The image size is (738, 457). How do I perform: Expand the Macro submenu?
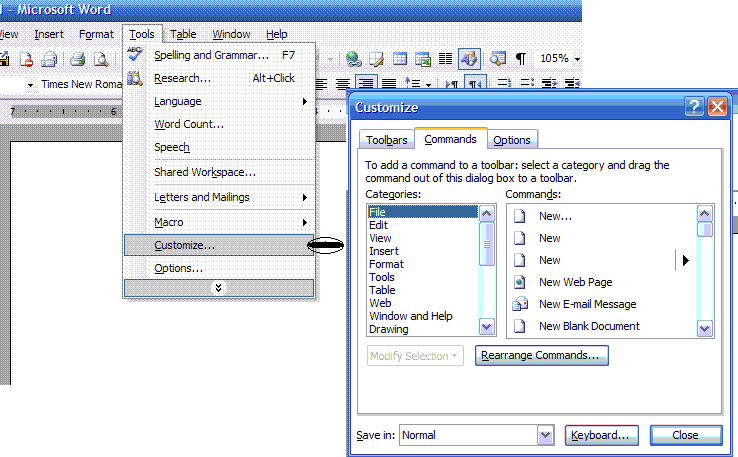click(x=219, y=222)
